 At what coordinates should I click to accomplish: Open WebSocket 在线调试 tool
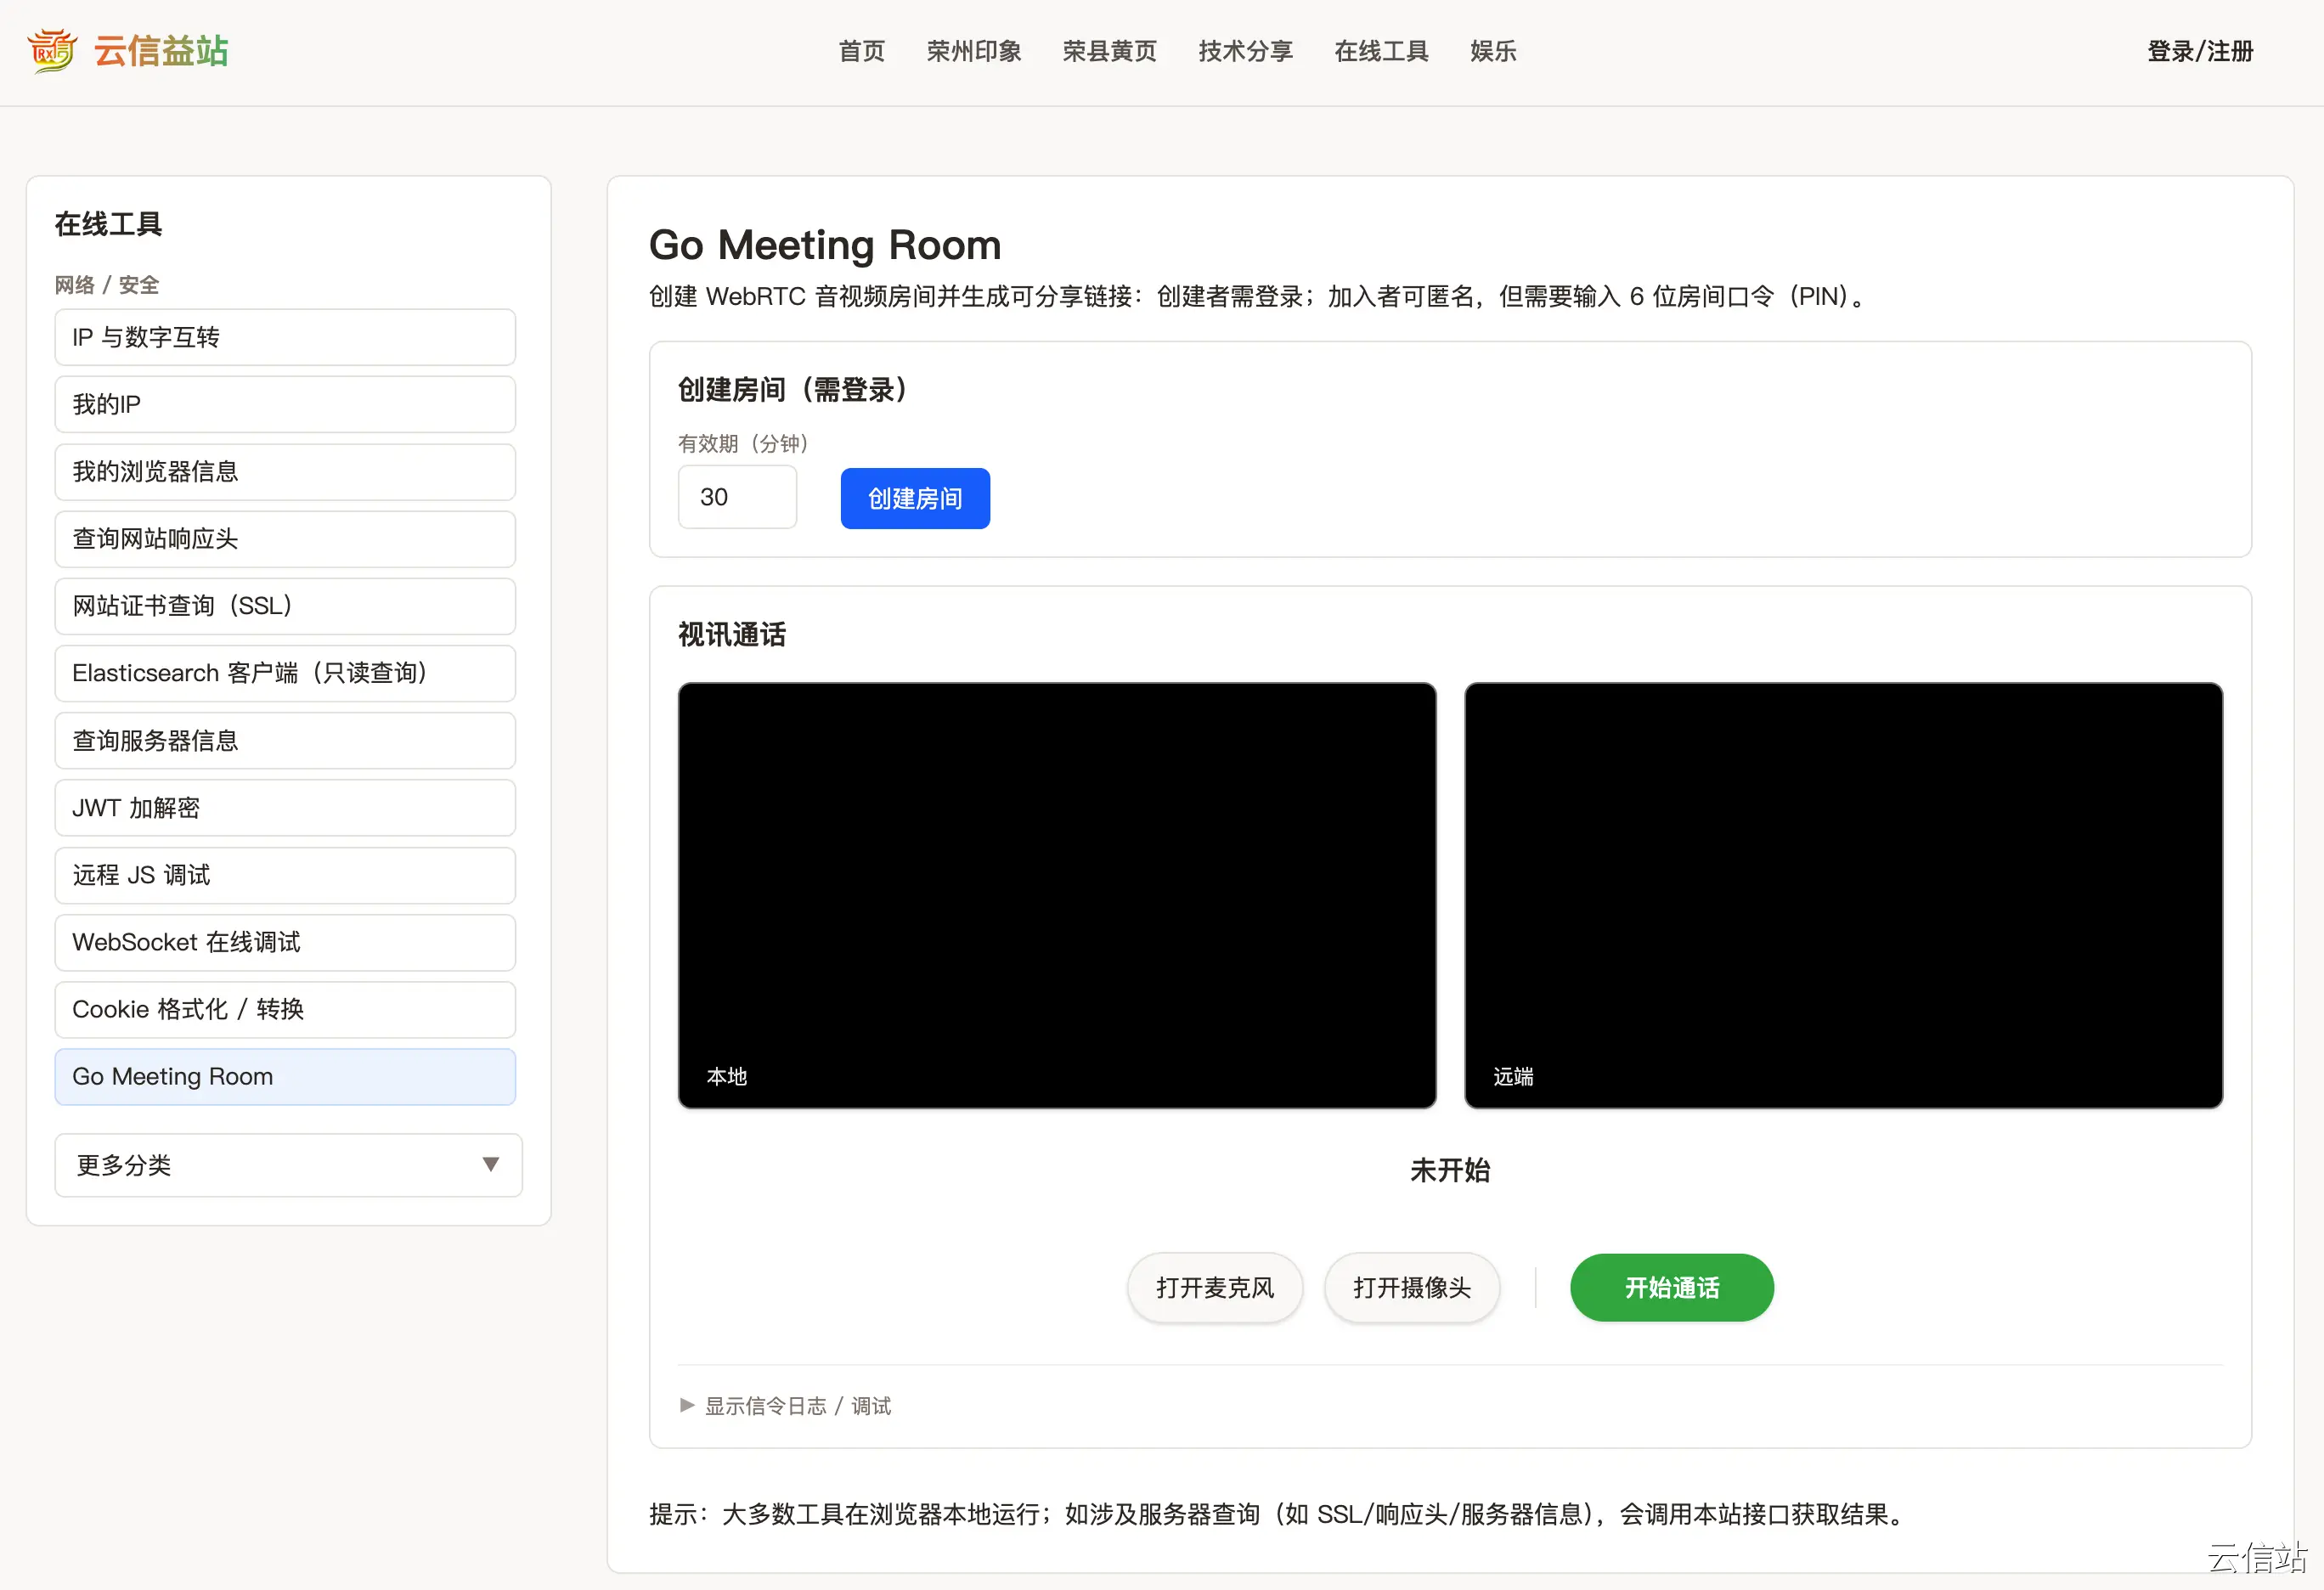point(285,942)
